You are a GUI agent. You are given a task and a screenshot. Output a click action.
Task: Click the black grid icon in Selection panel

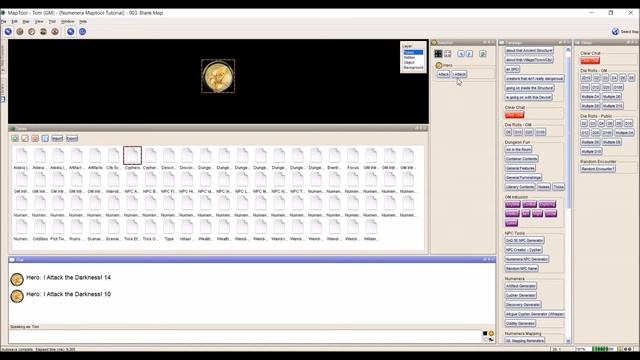coord(438,53)
